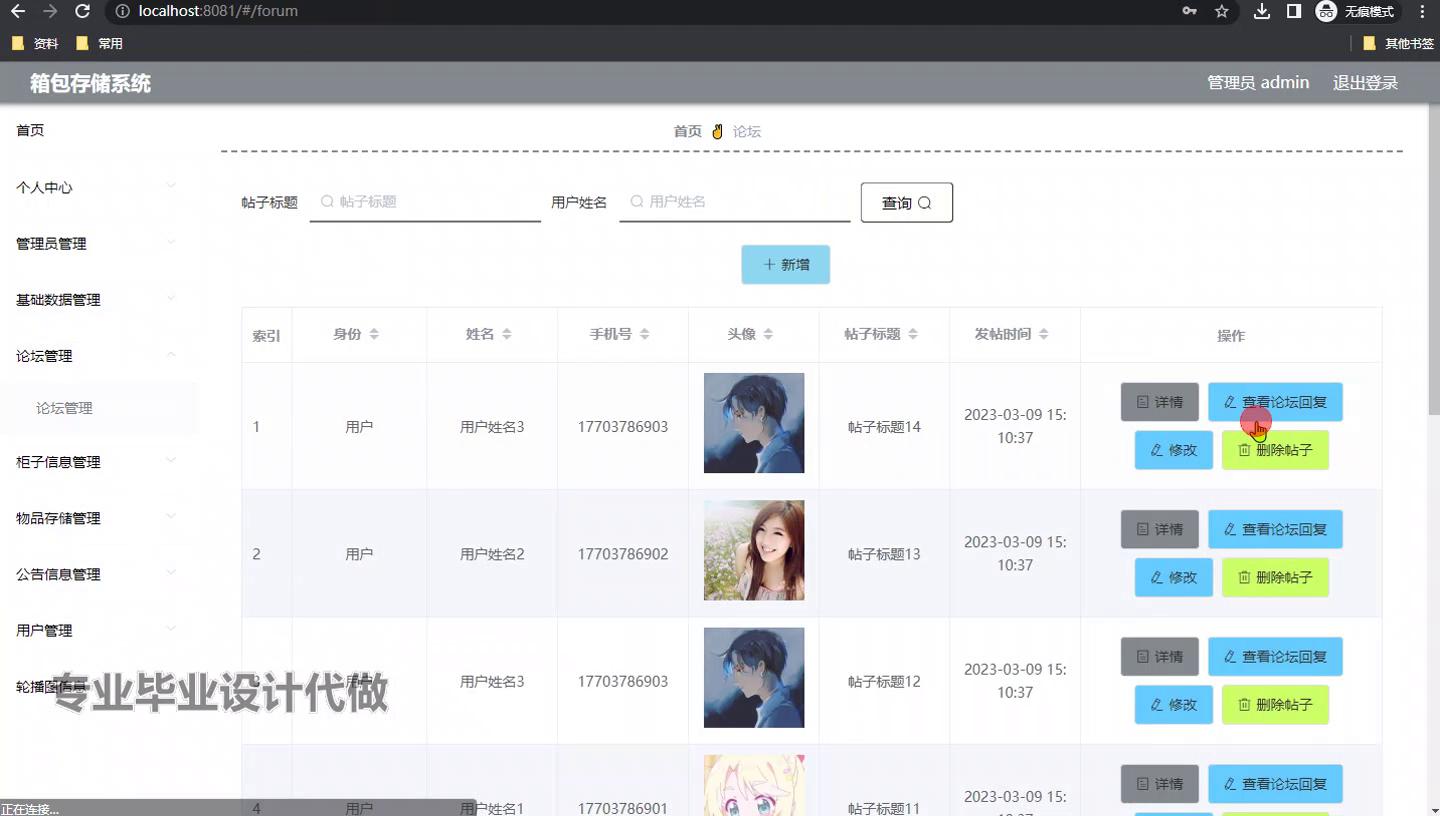The image size is (1440, 816).
Task: Expand the 基础数据管理 menu chevron
Action: (171, 298)
